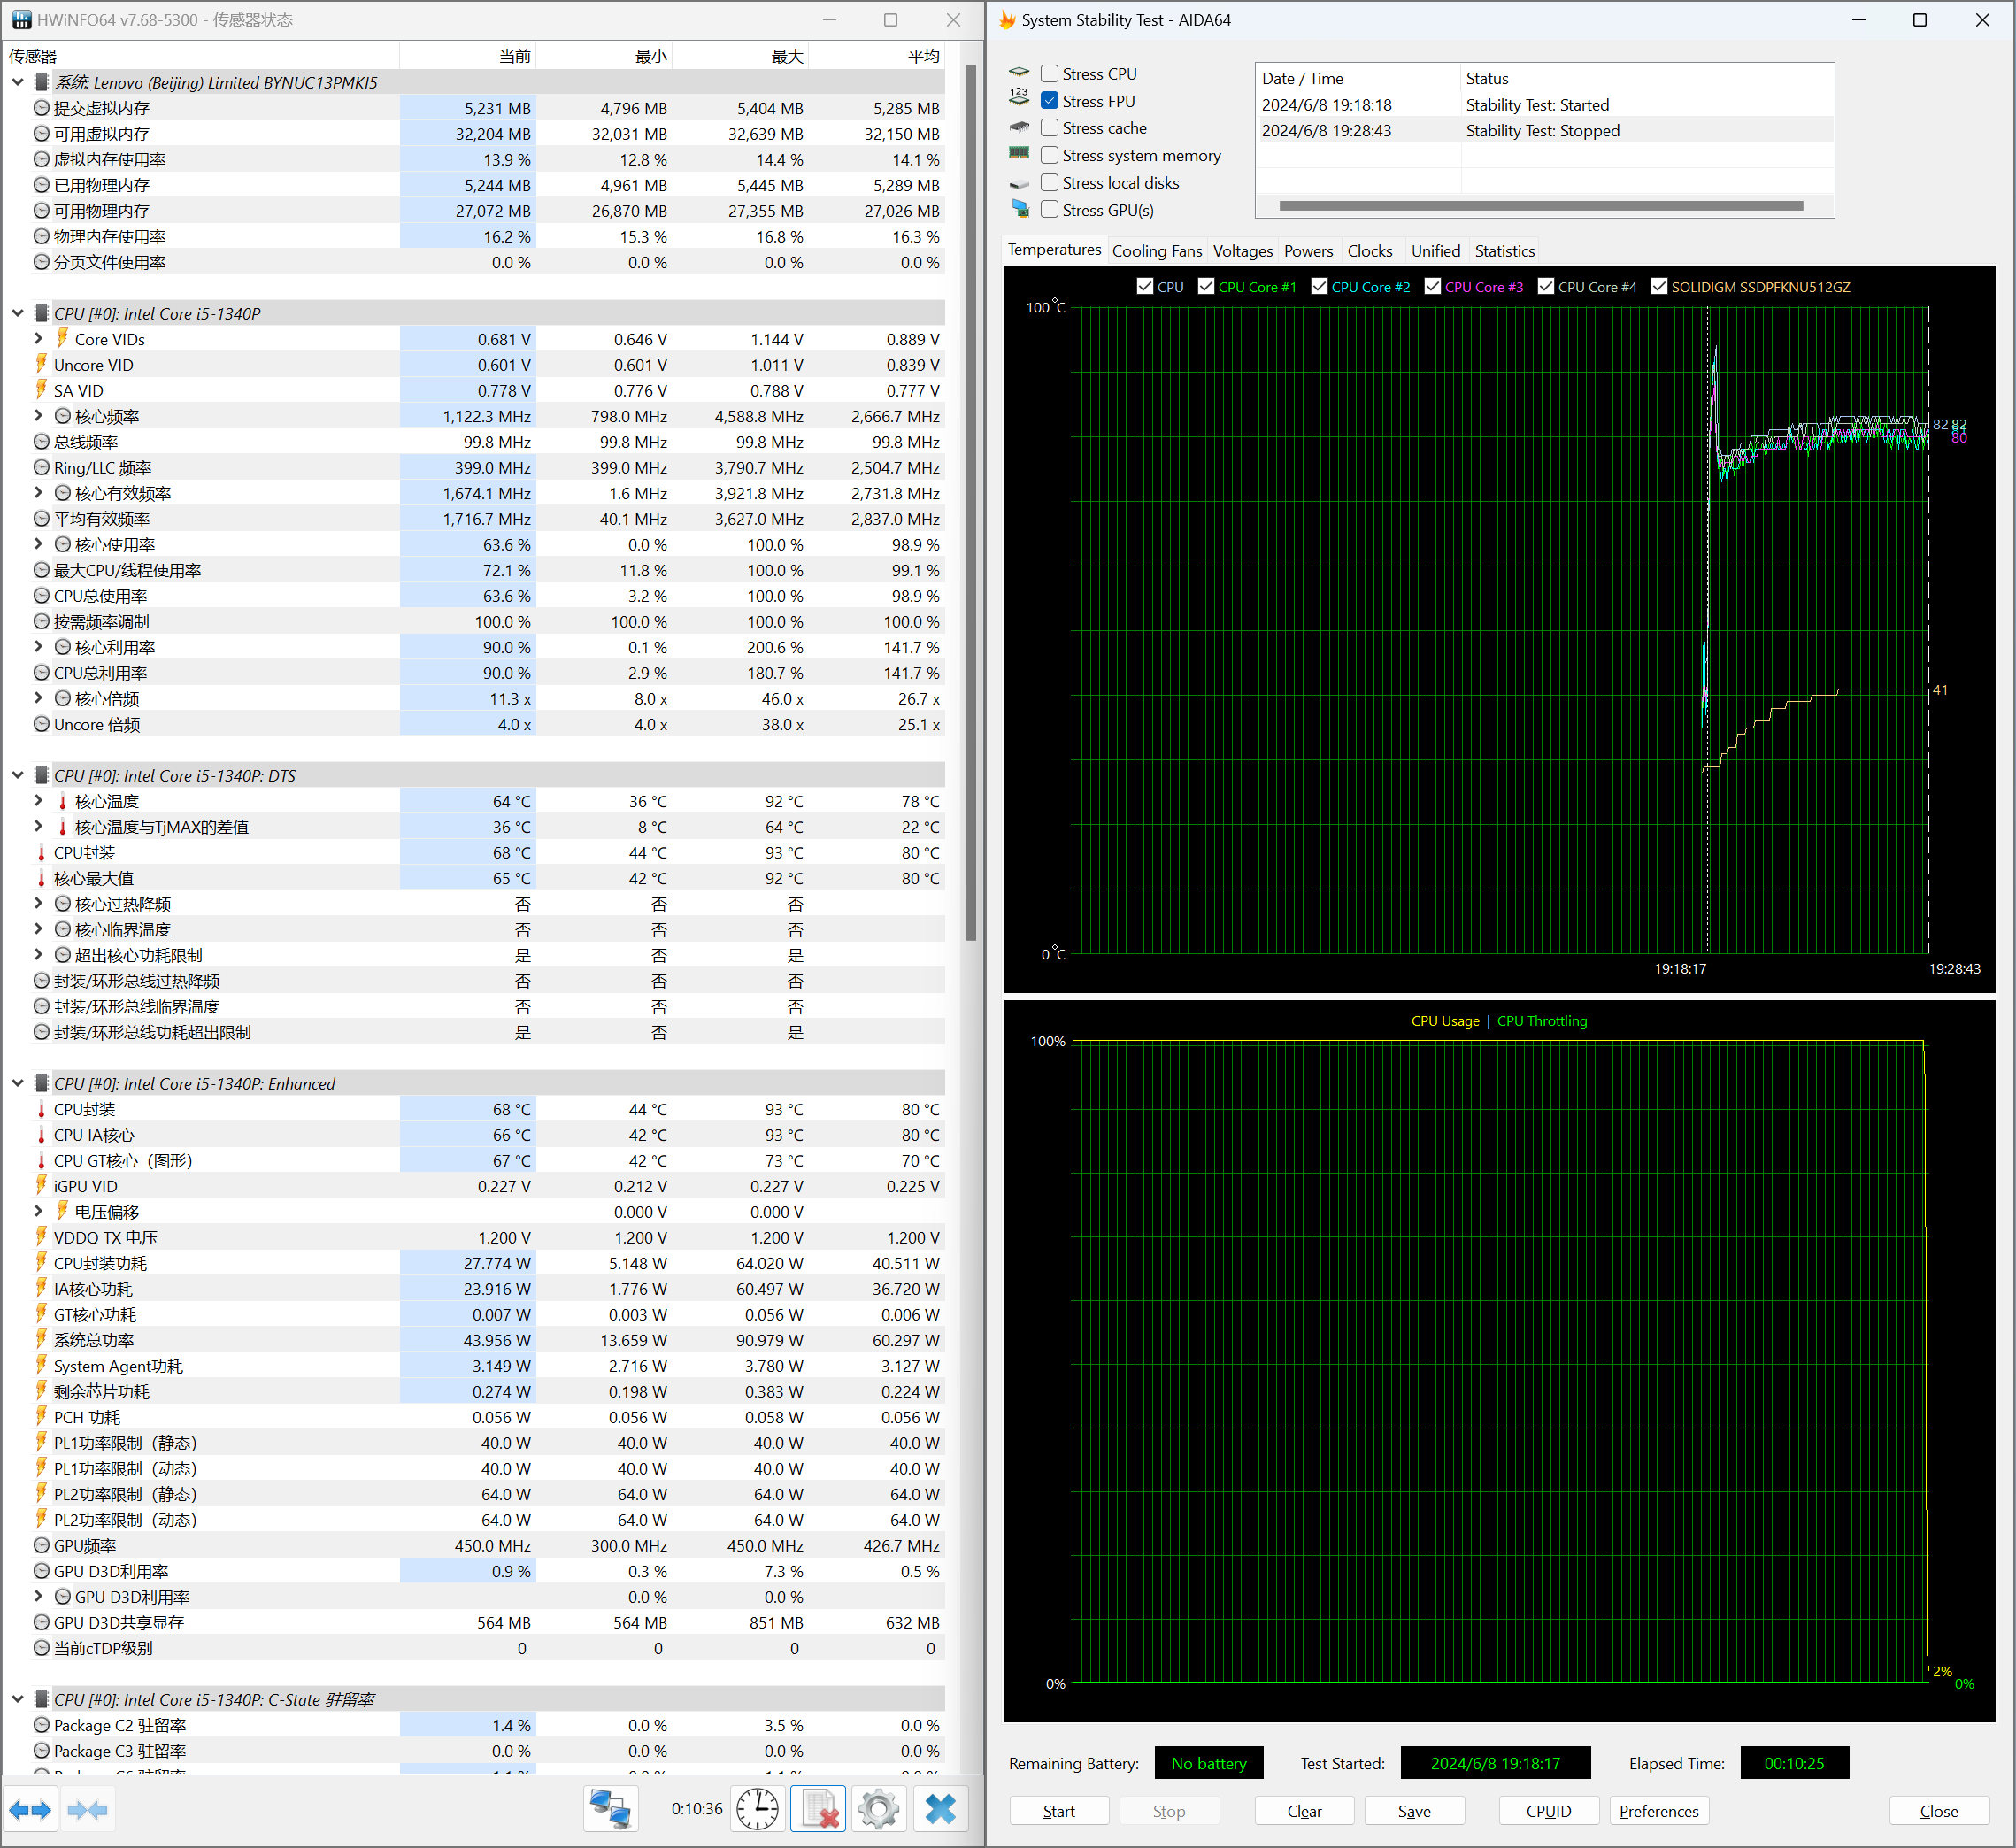The width and height of the screenshot is (2016, 1848).
Task: Click the collapse columns arrows icon in HWiNFO
Action: click(87, 1810)
